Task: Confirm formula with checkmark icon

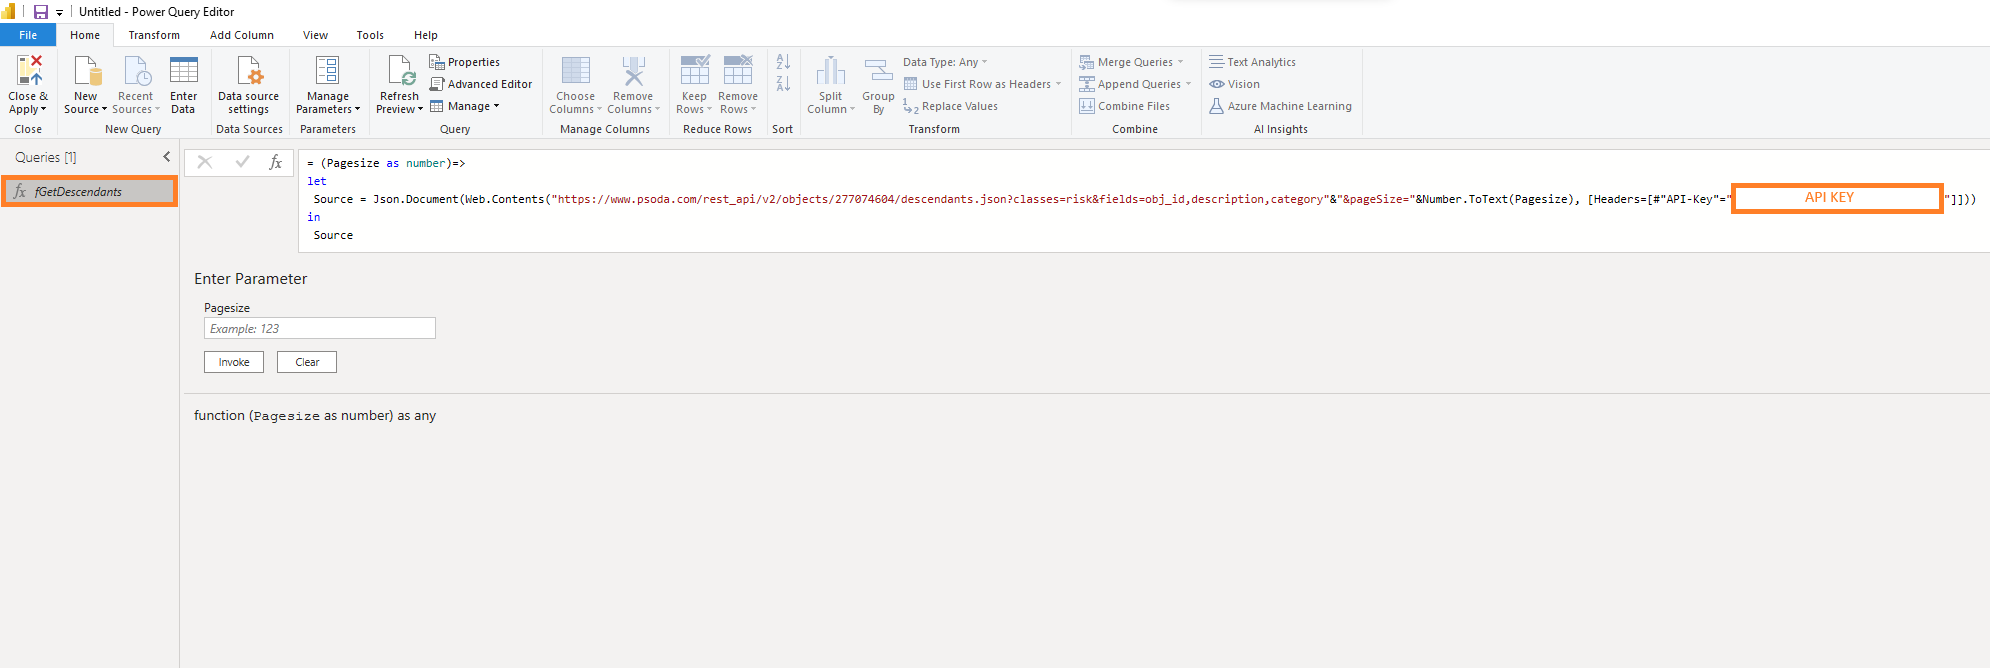Action: coord(242,162)
